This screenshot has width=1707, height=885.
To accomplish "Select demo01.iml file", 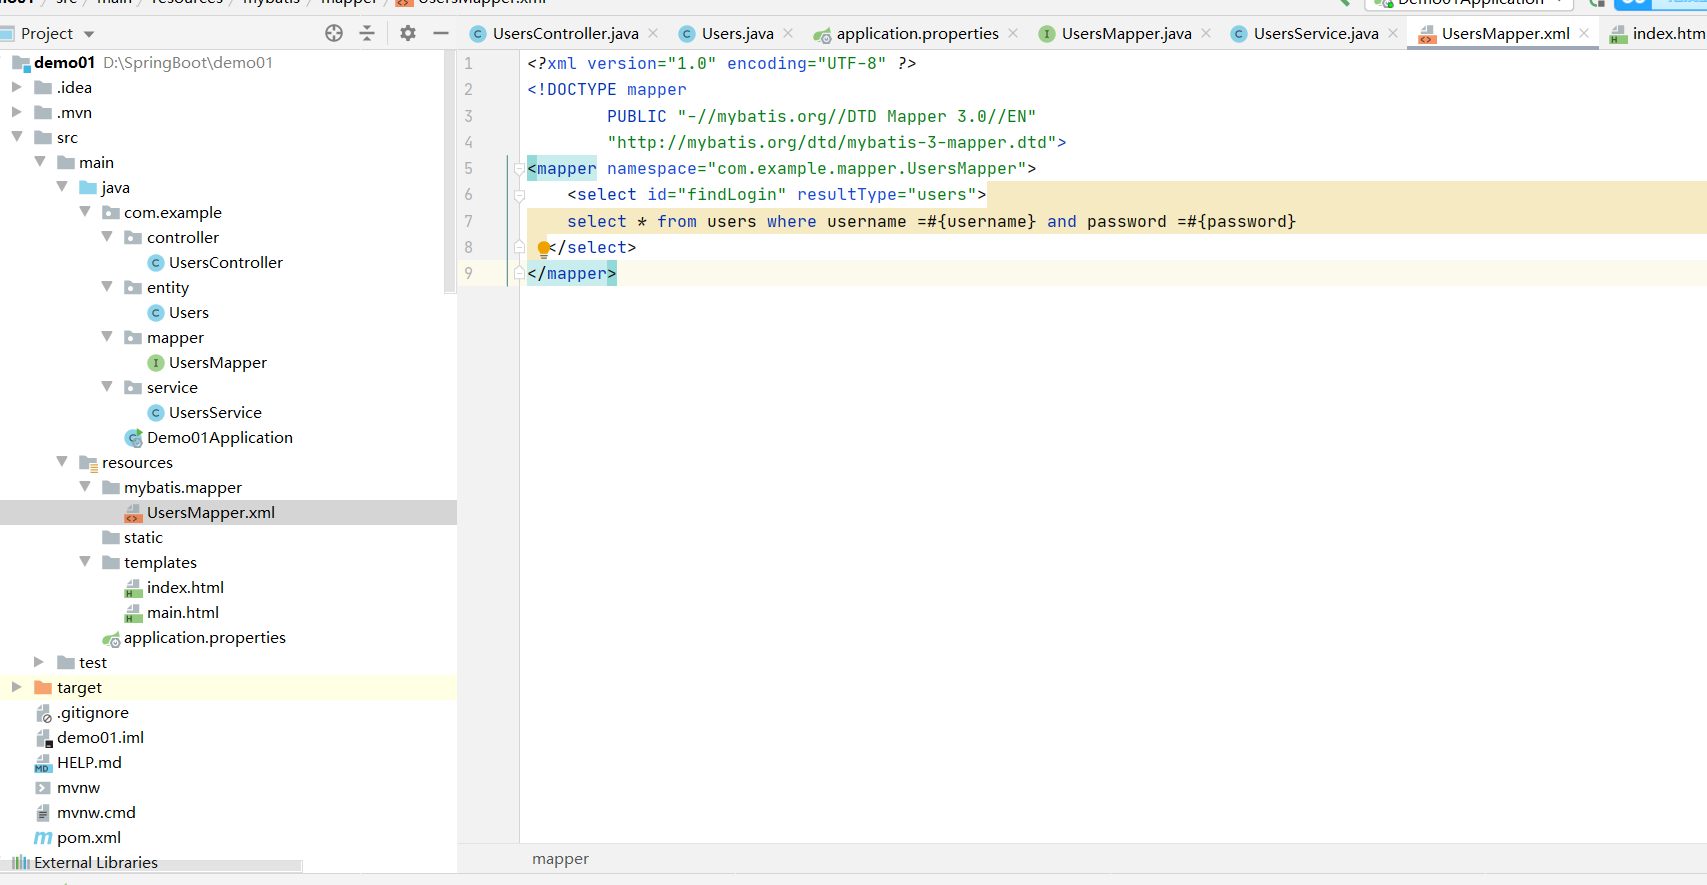I will click(x=100, y=737).
